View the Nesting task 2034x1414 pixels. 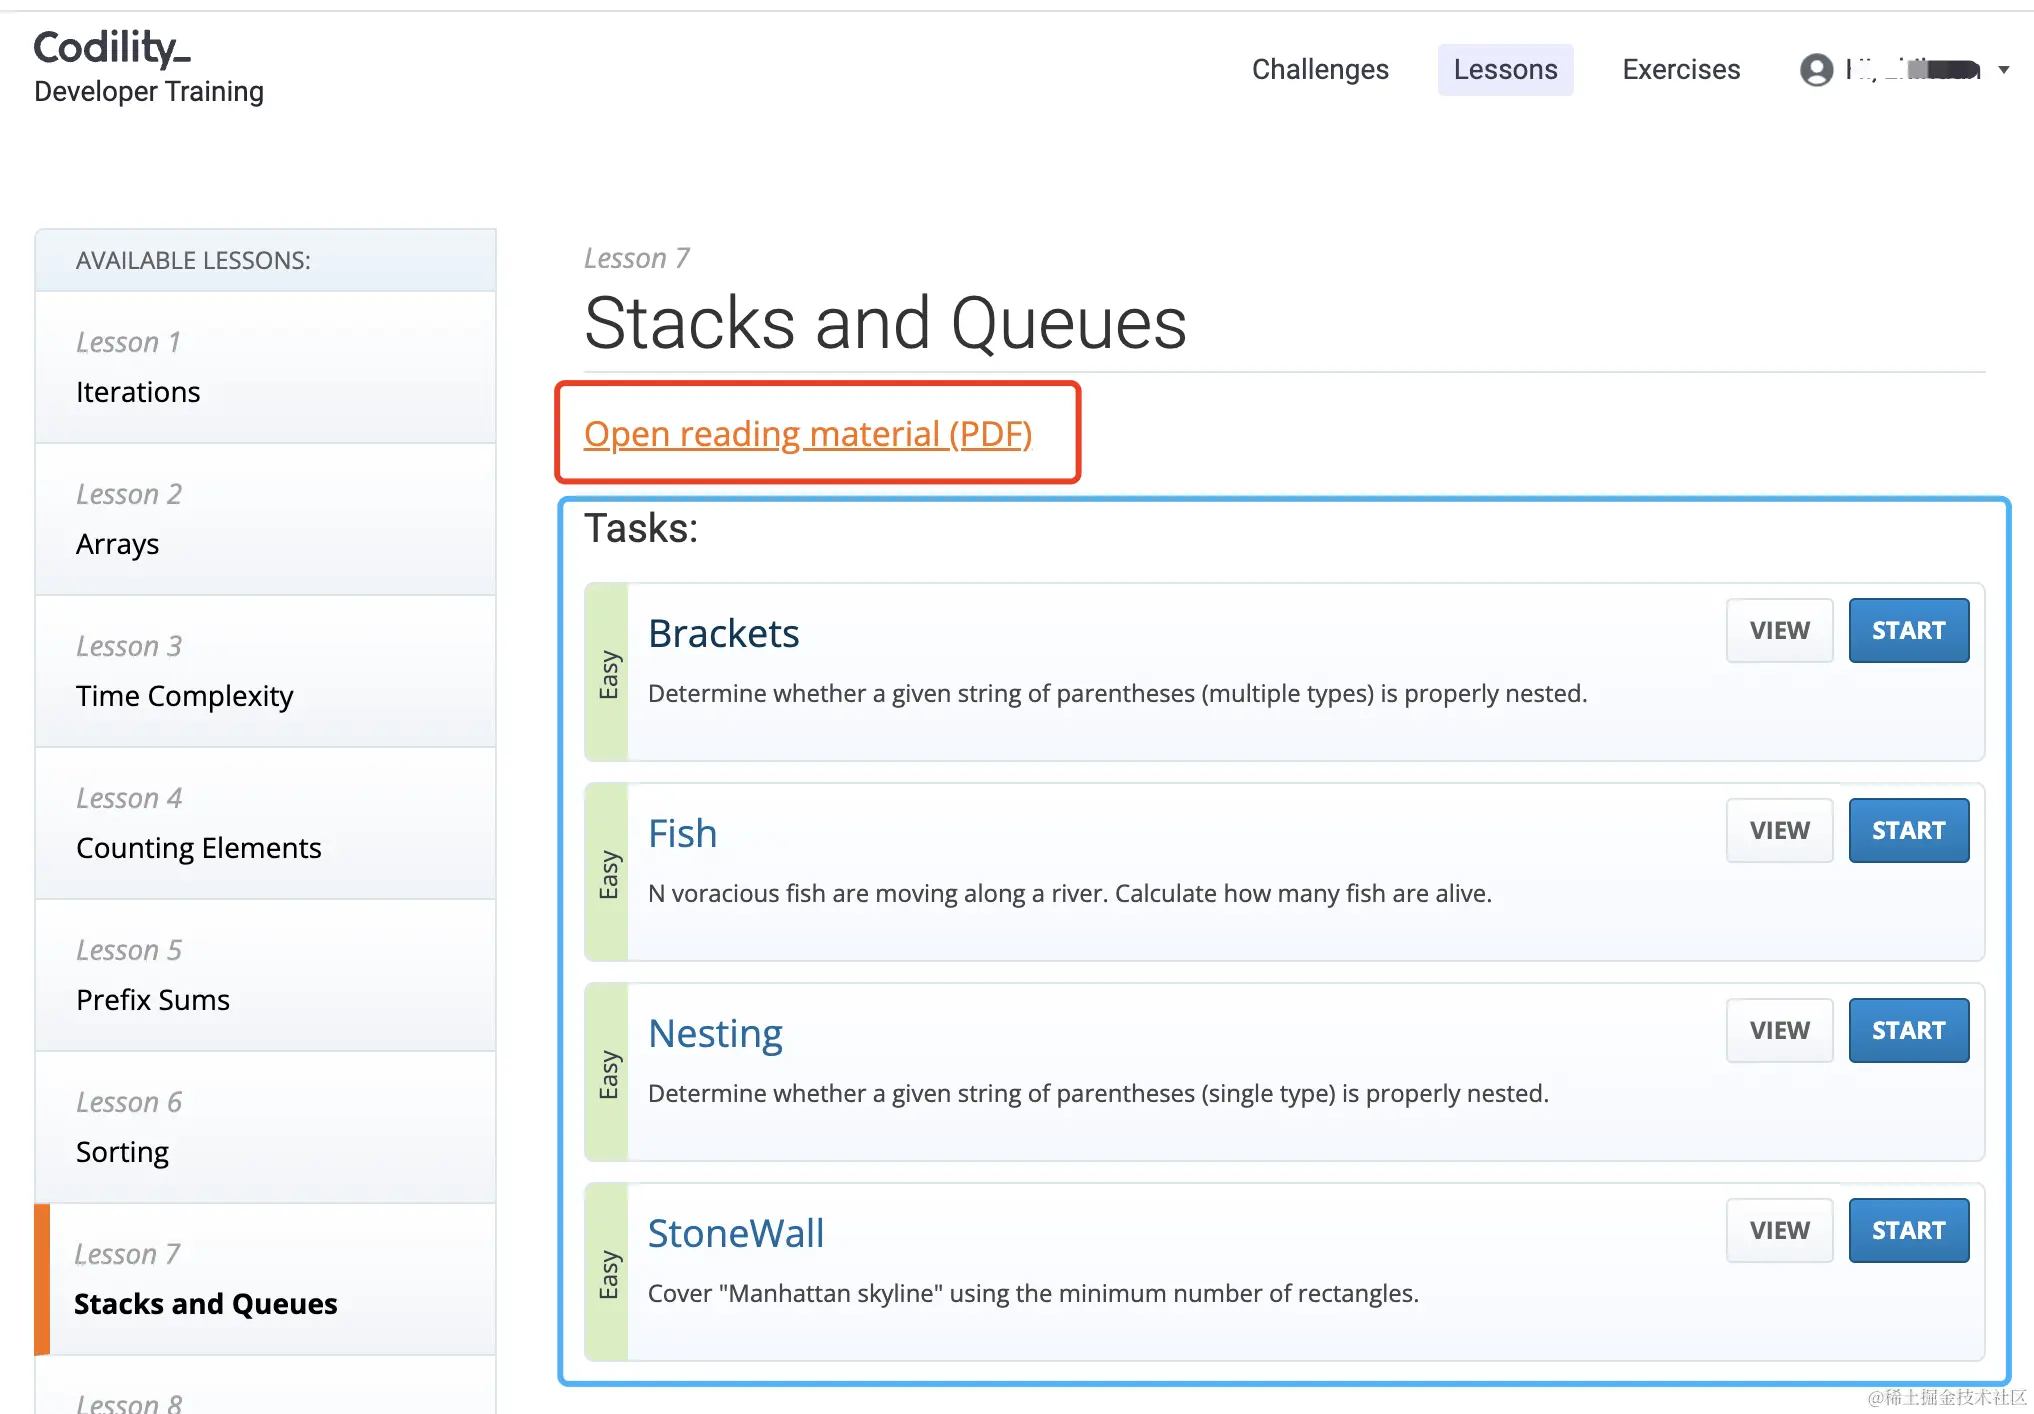[1778, 1030]
